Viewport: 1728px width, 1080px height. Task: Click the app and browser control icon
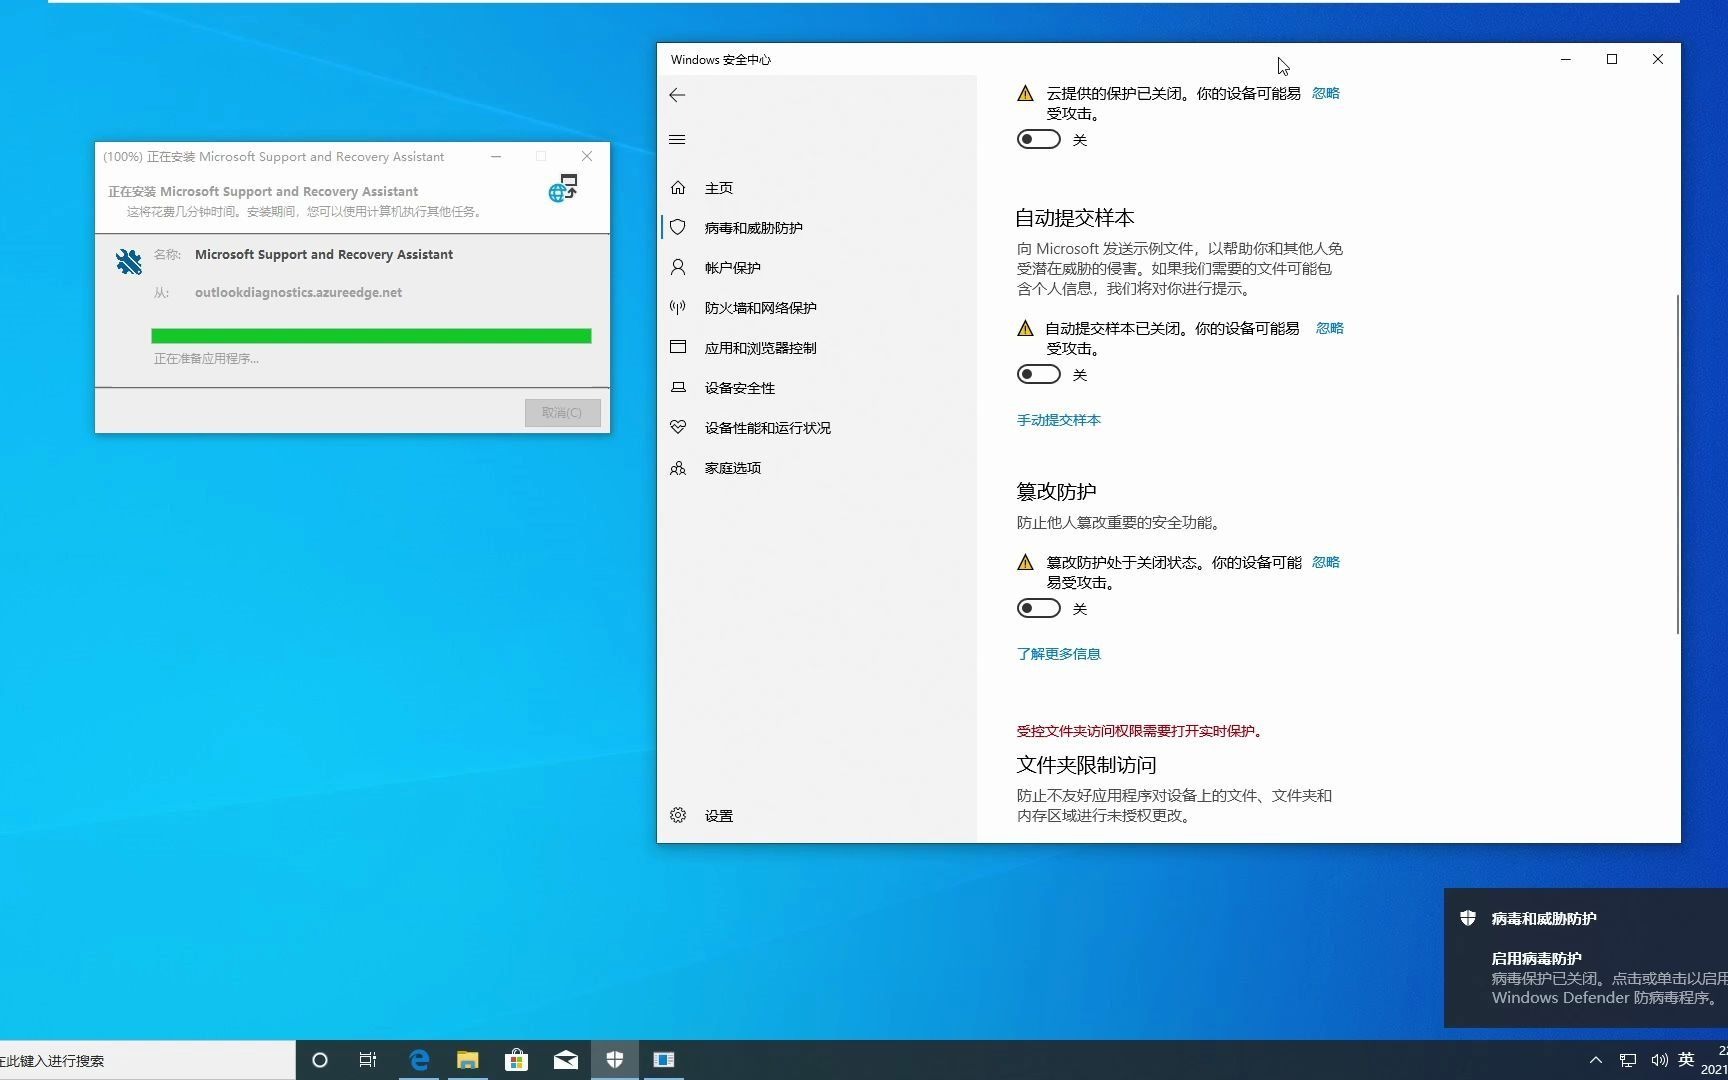[678, 347]
